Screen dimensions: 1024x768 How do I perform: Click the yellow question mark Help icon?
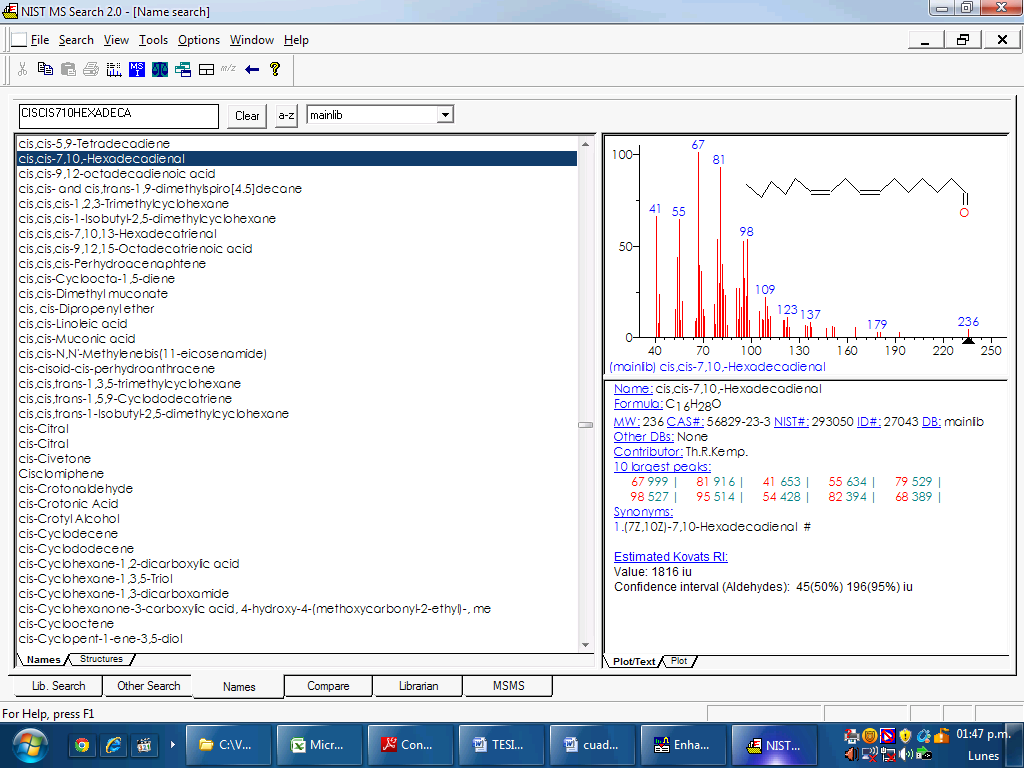click(x=275, y=69)
